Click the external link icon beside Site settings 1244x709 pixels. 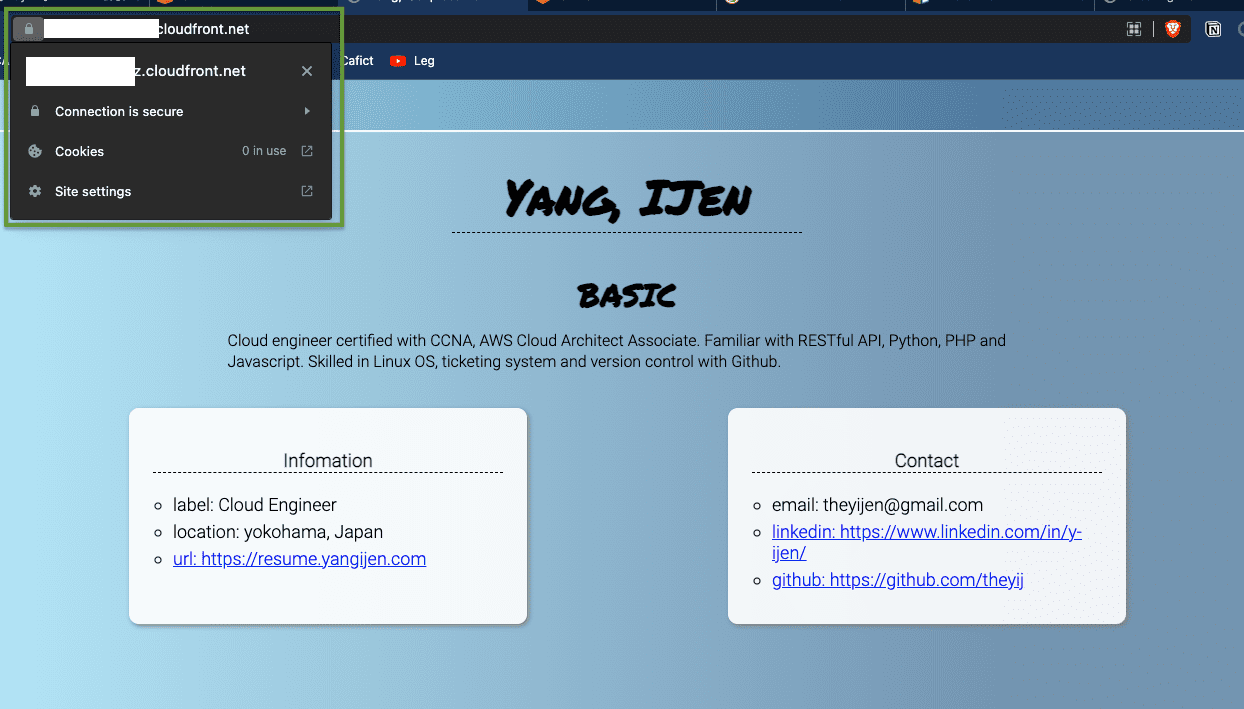[307, 191]
